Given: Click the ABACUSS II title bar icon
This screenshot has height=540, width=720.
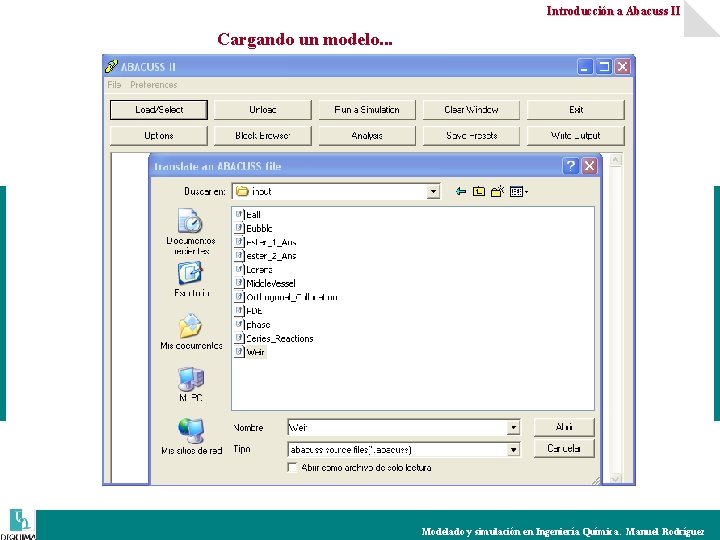Looking at the screenshot, I should point(111,67).
